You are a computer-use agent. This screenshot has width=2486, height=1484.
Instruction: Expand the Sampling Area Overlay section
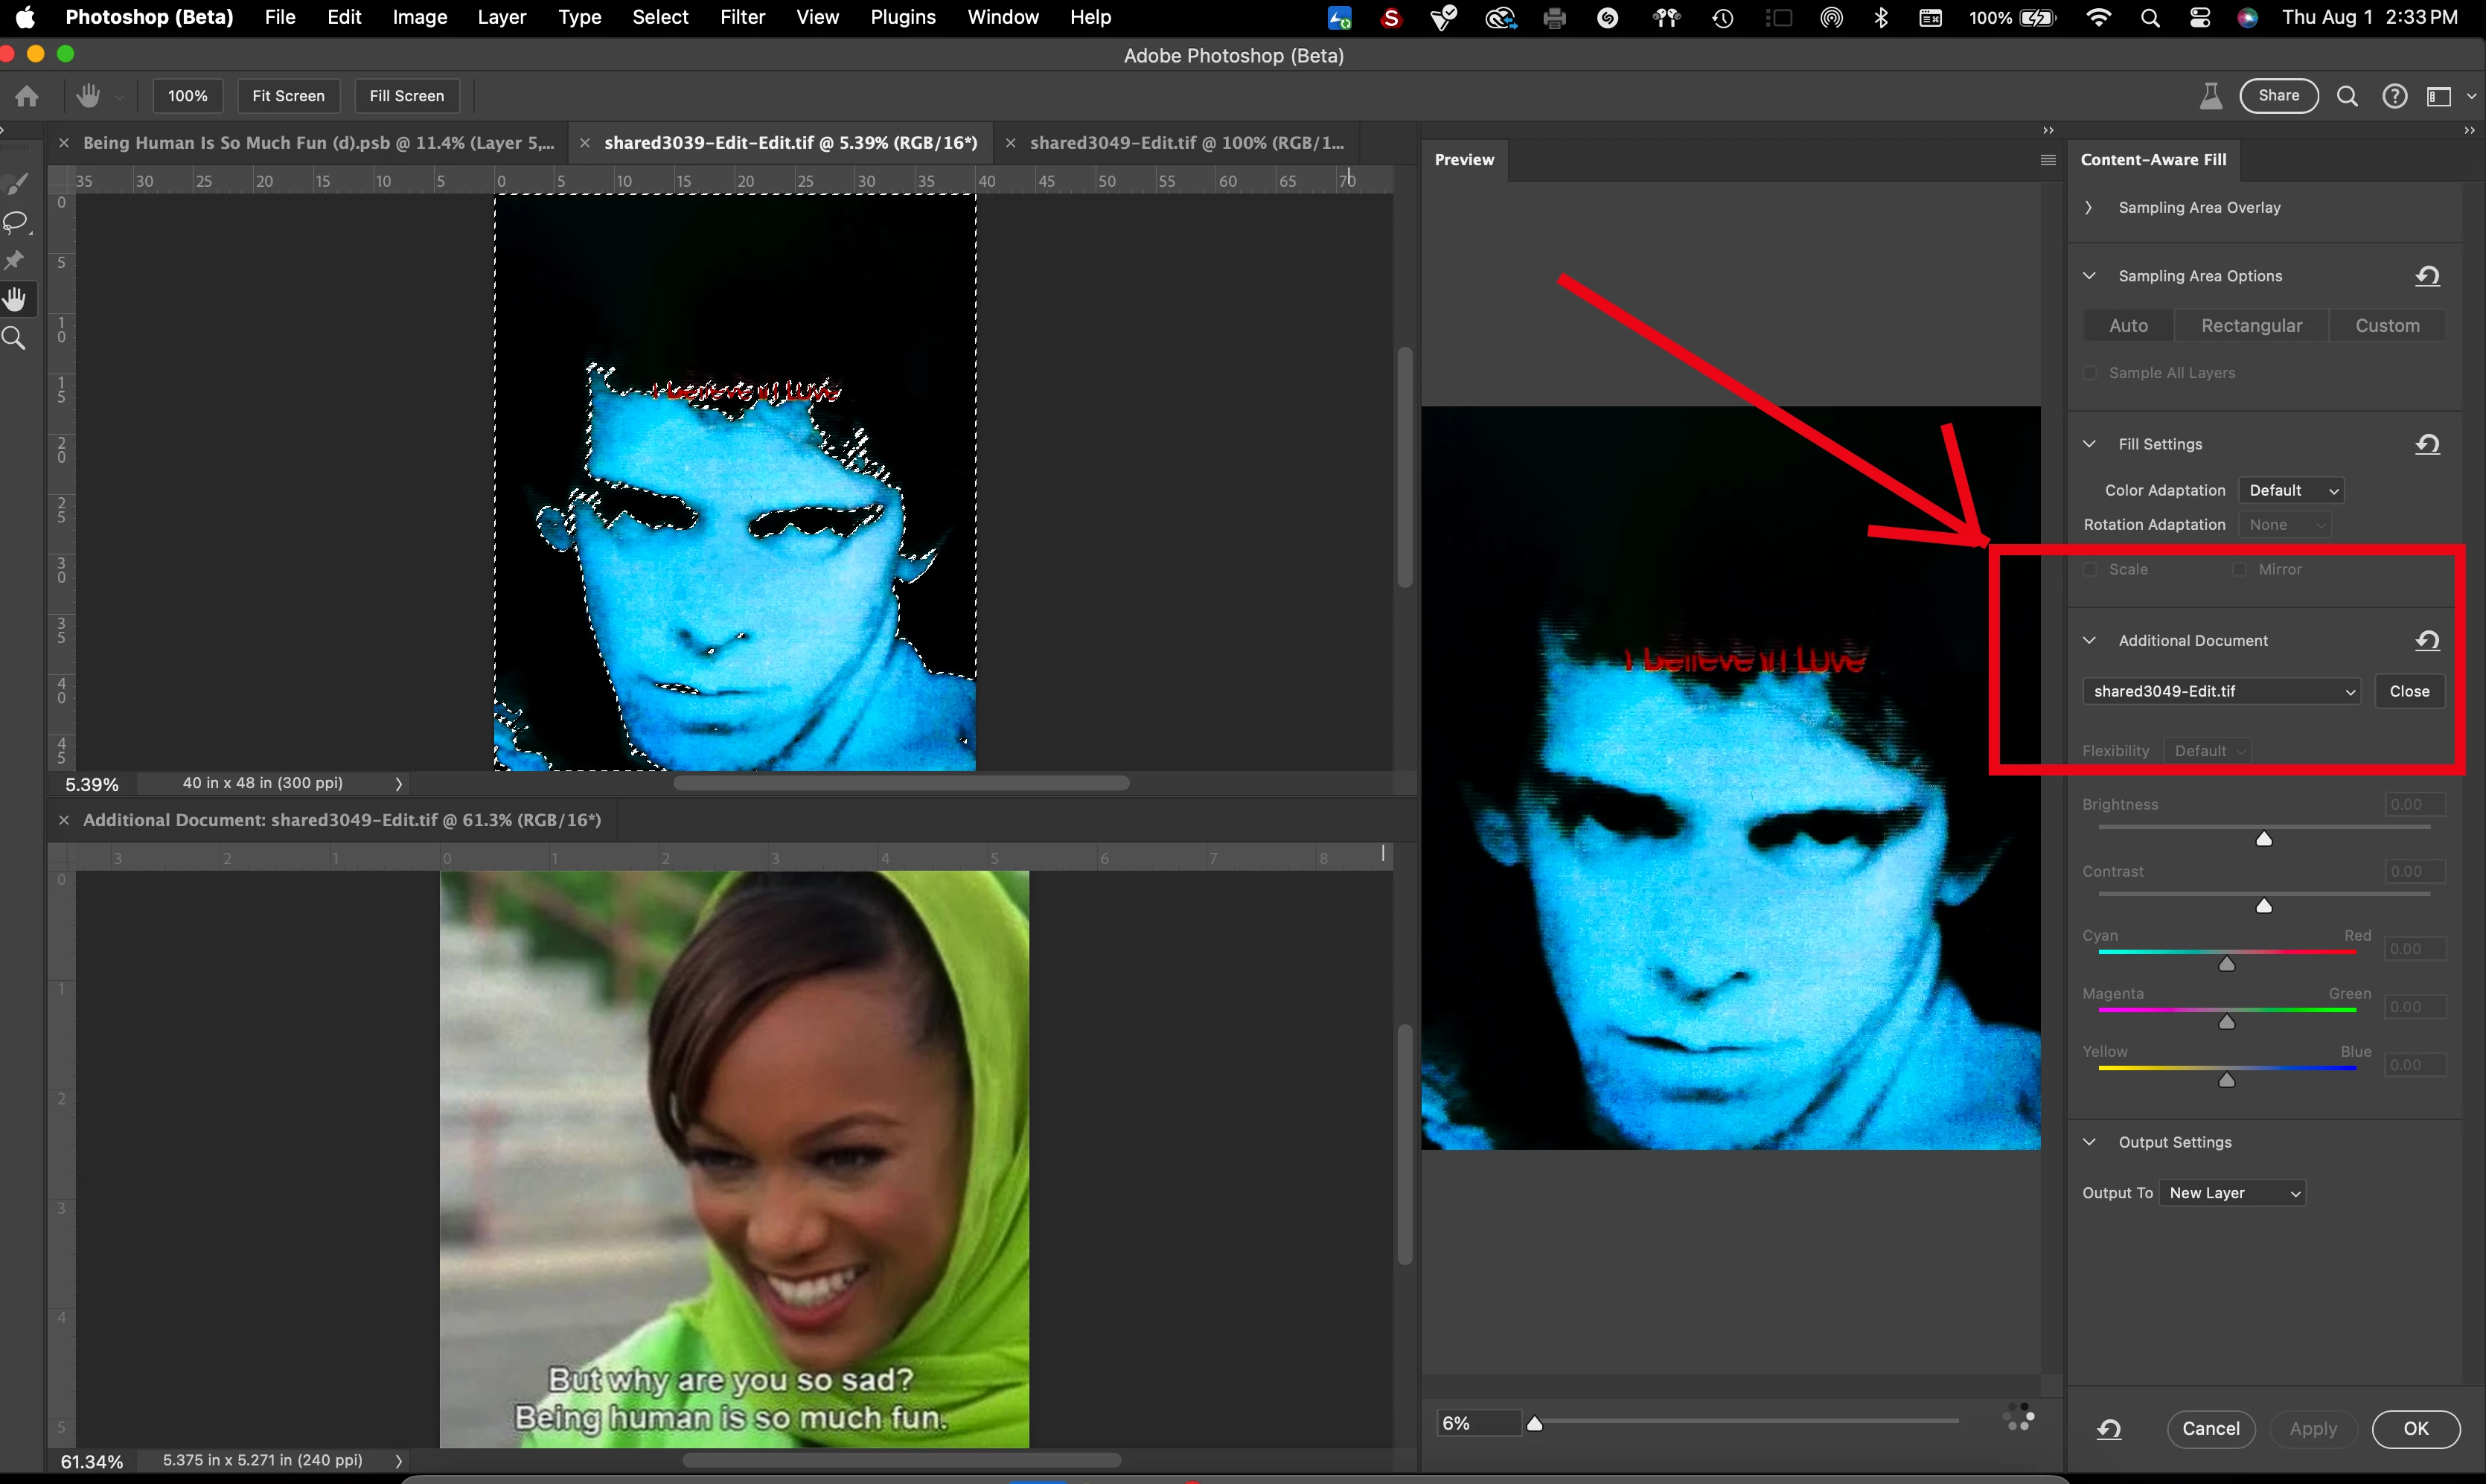click(2089, 208)
